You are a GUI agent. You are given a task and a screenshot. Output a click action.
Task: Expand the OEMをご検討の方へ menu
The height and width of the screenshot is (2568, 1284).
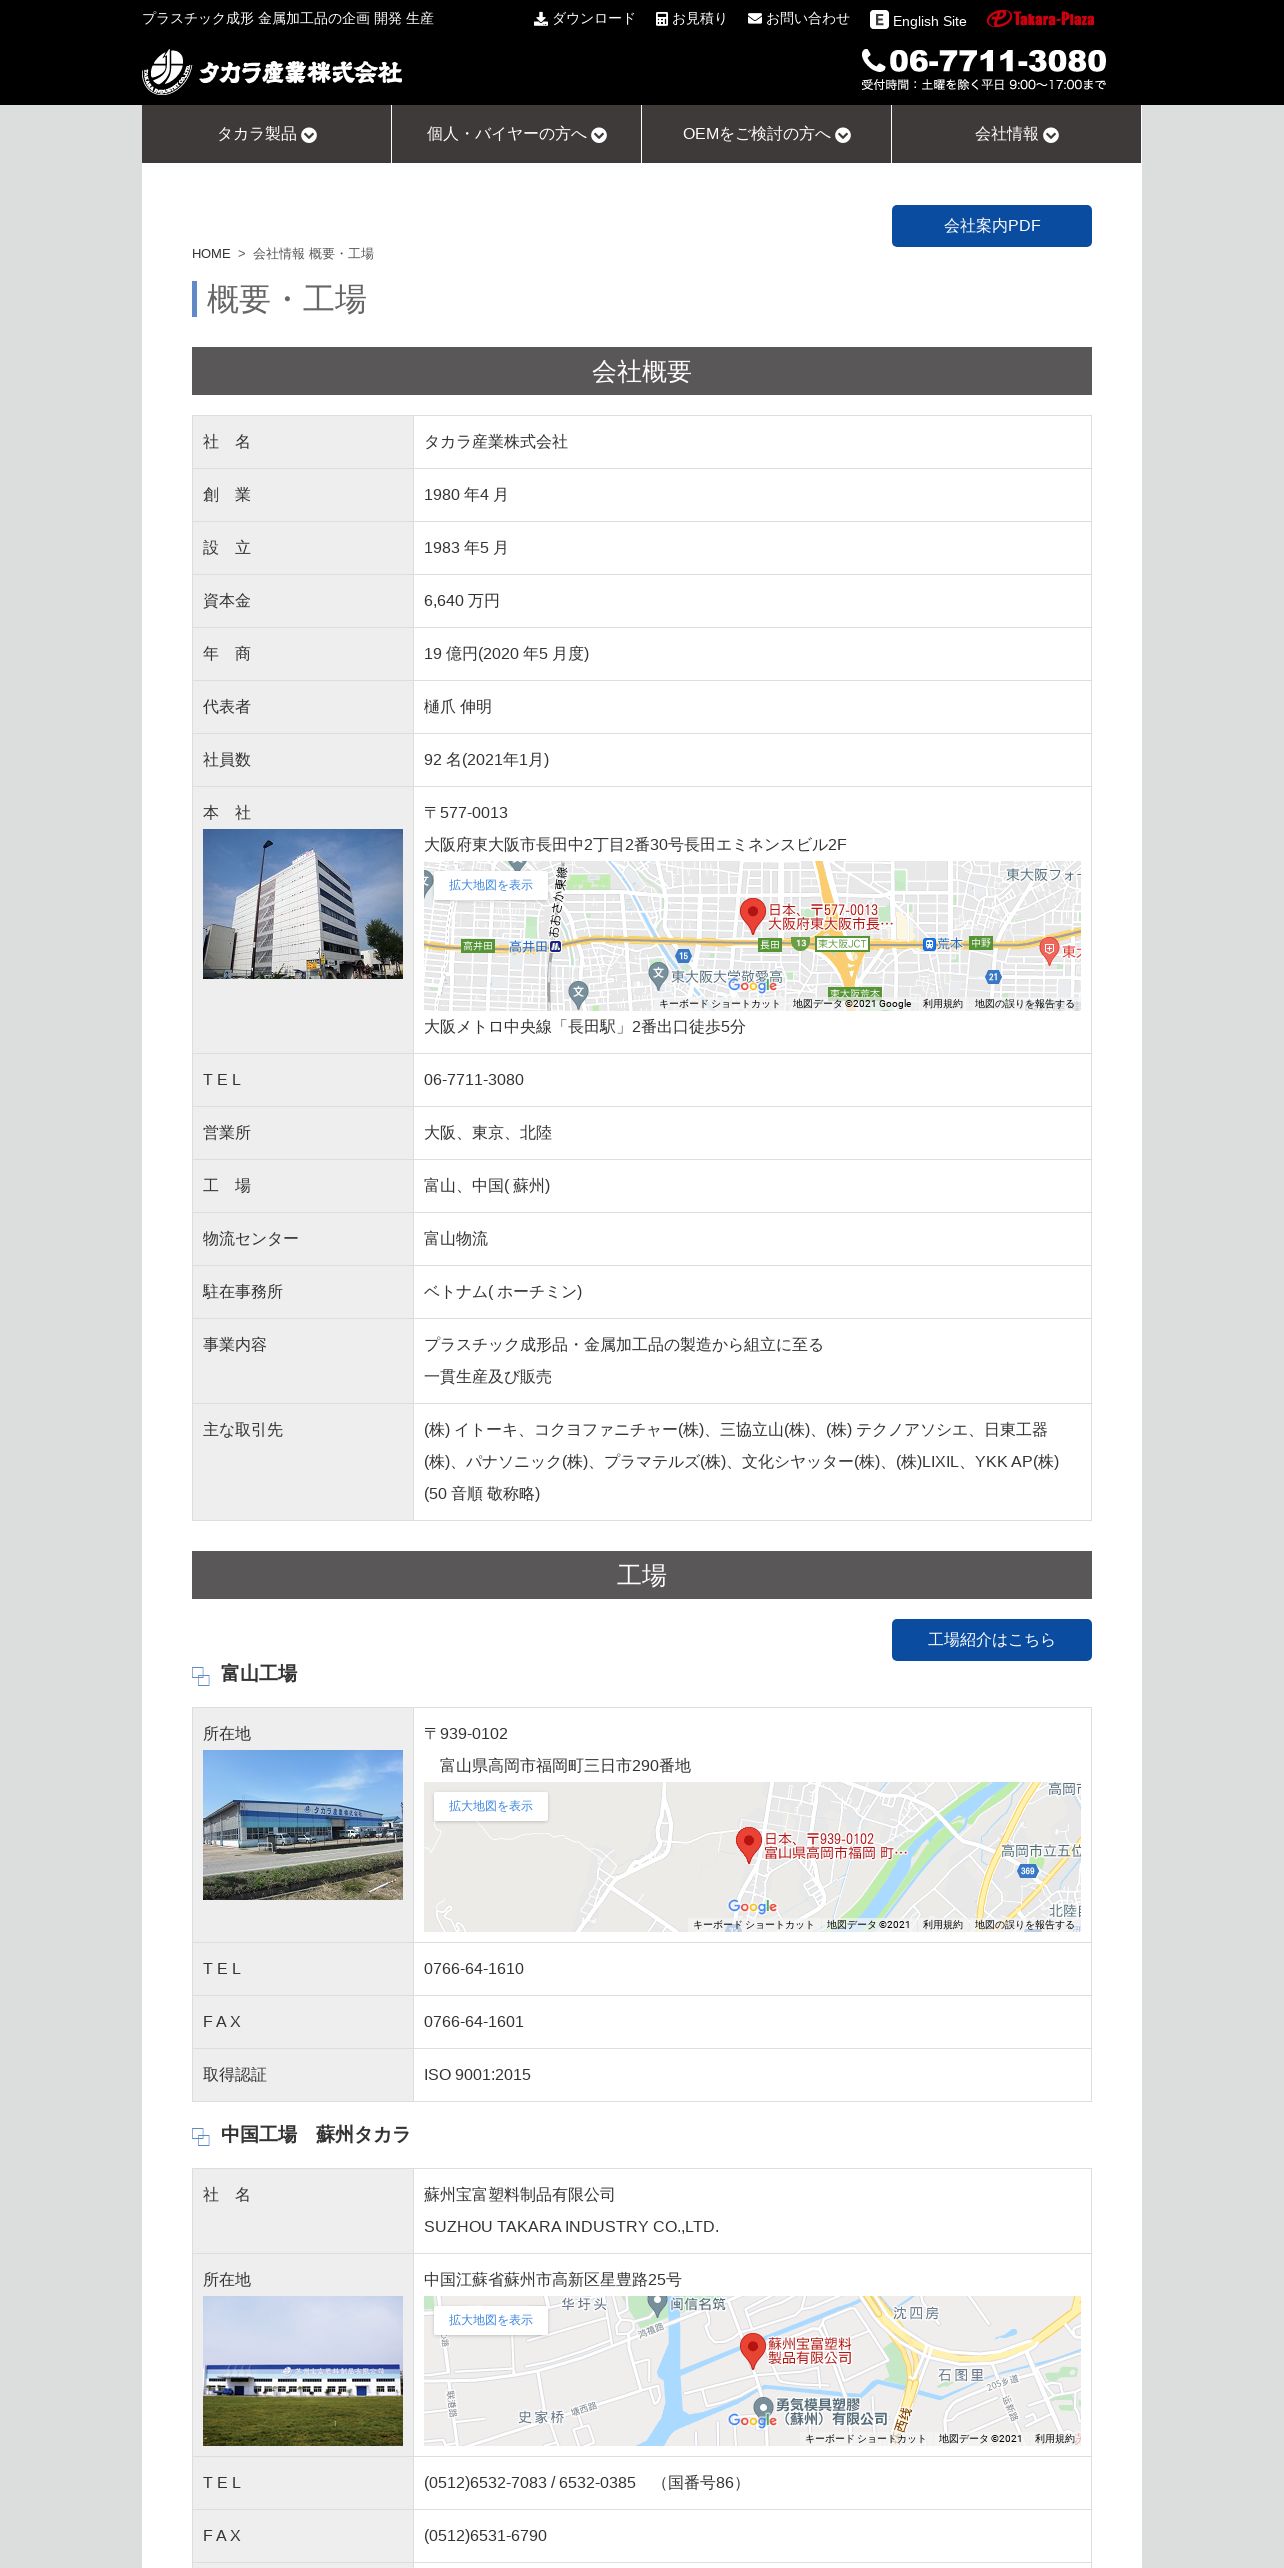[767, 134]
